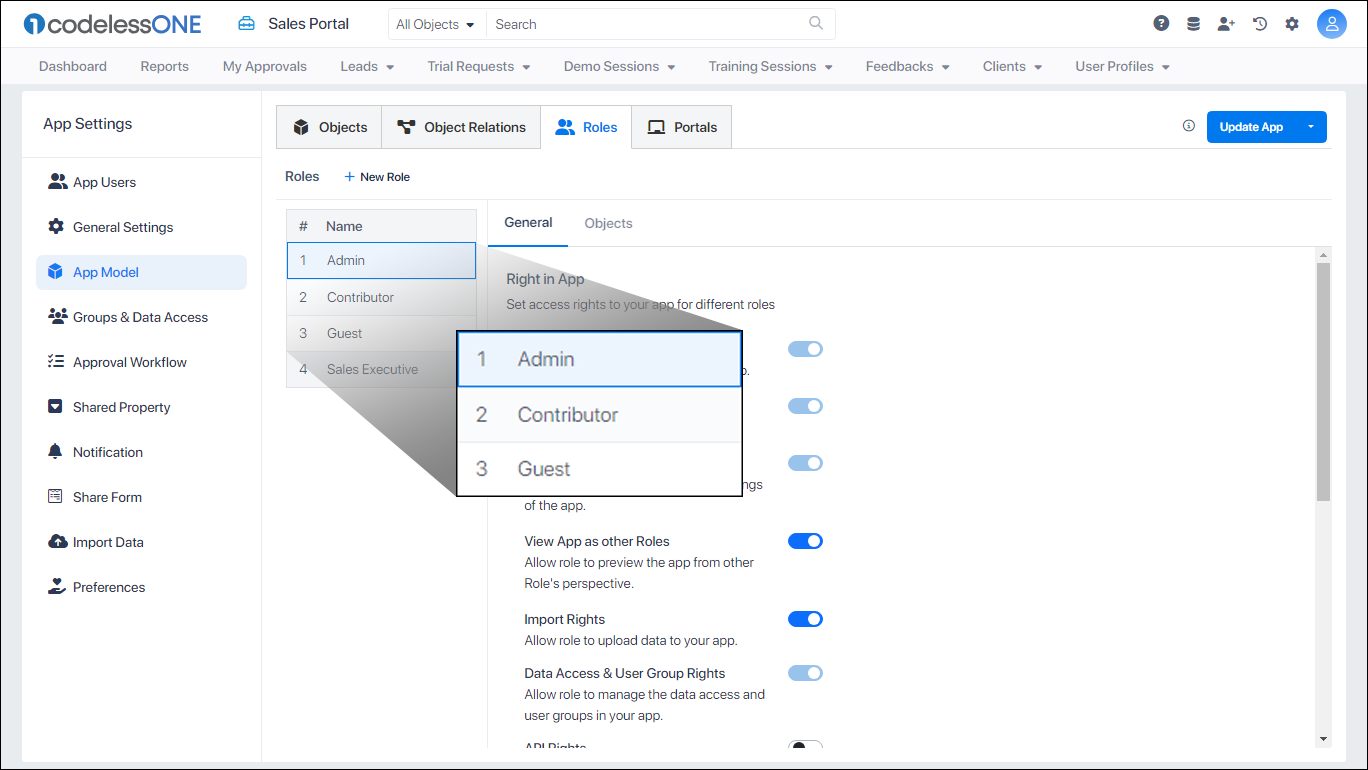
Task: Expand the Leads menu dropdown
Action: (366, 66)
